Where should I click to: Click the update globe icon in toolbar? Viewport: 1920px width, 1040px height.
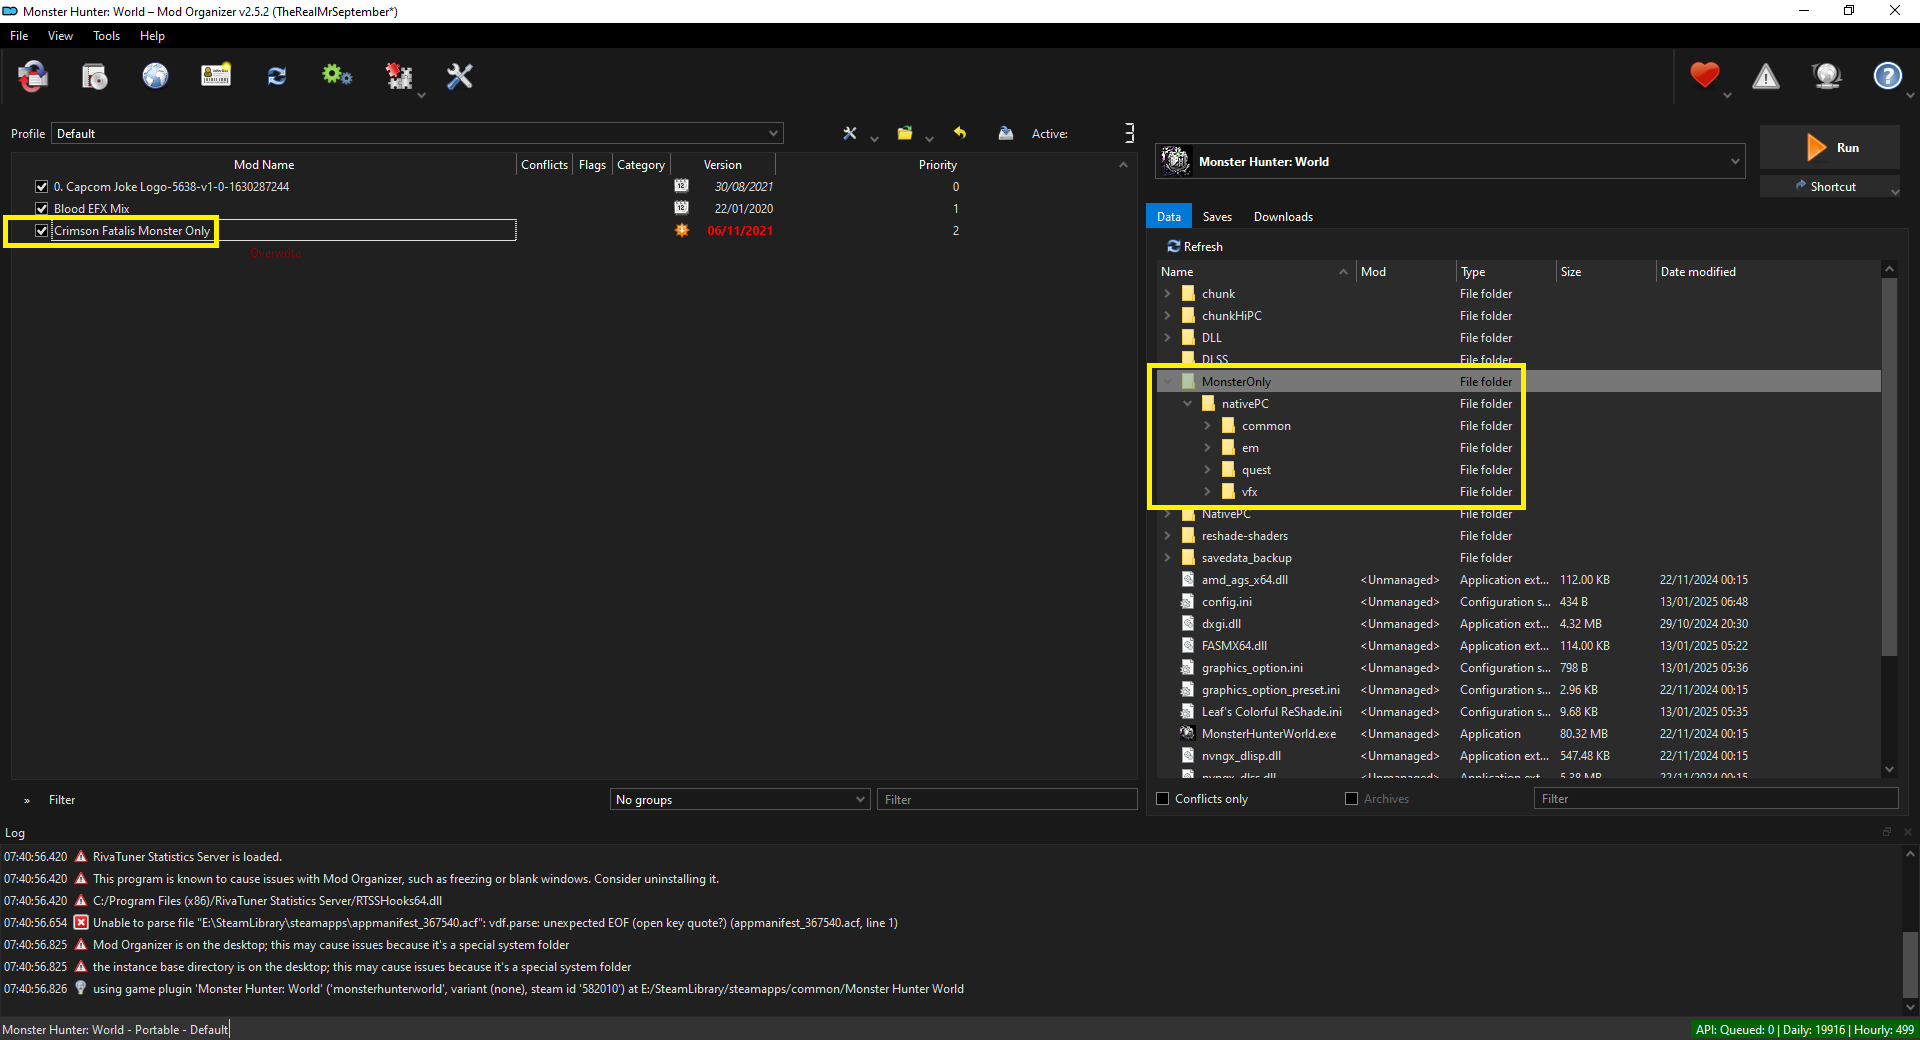point(1827,76)
